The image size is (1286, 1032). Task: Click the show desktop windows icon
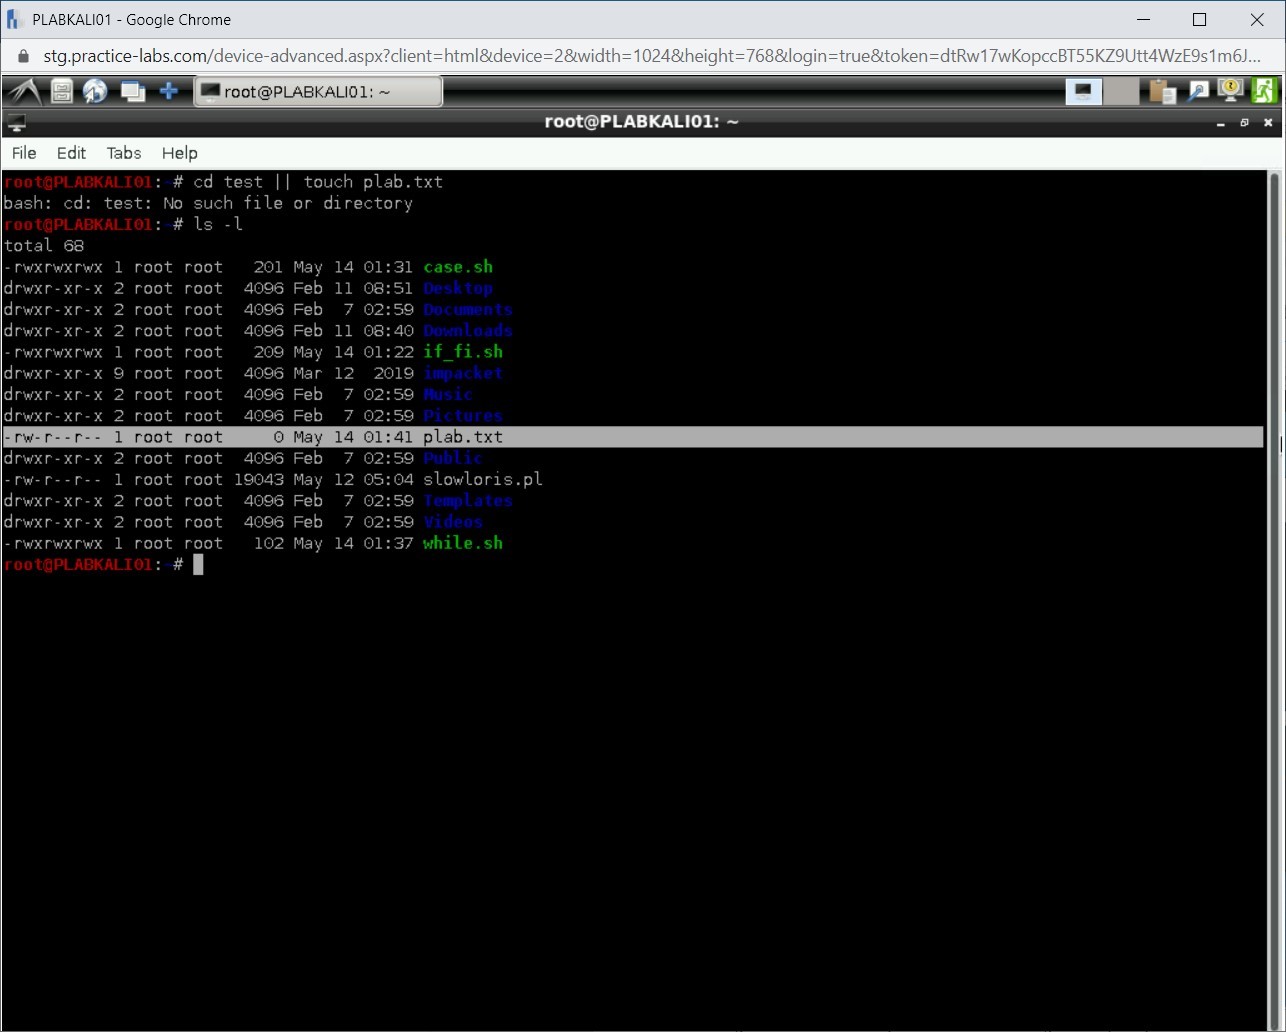tap(132, 92)
